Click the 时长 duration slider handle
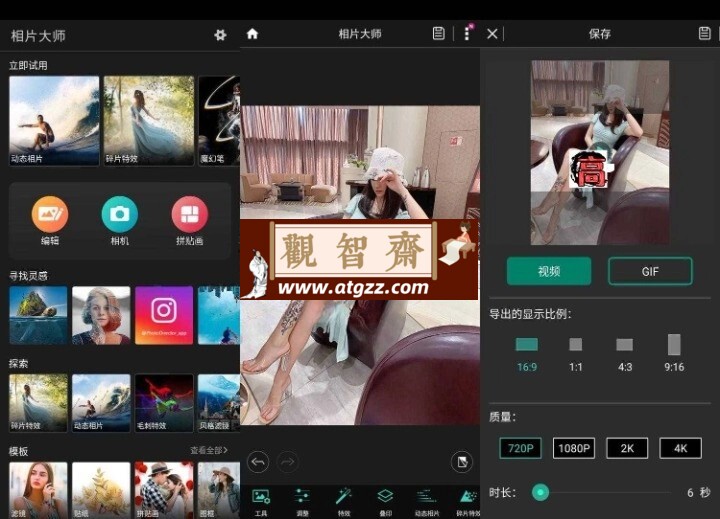The height and width of the screenshot is (519, 720). (540, 492)
